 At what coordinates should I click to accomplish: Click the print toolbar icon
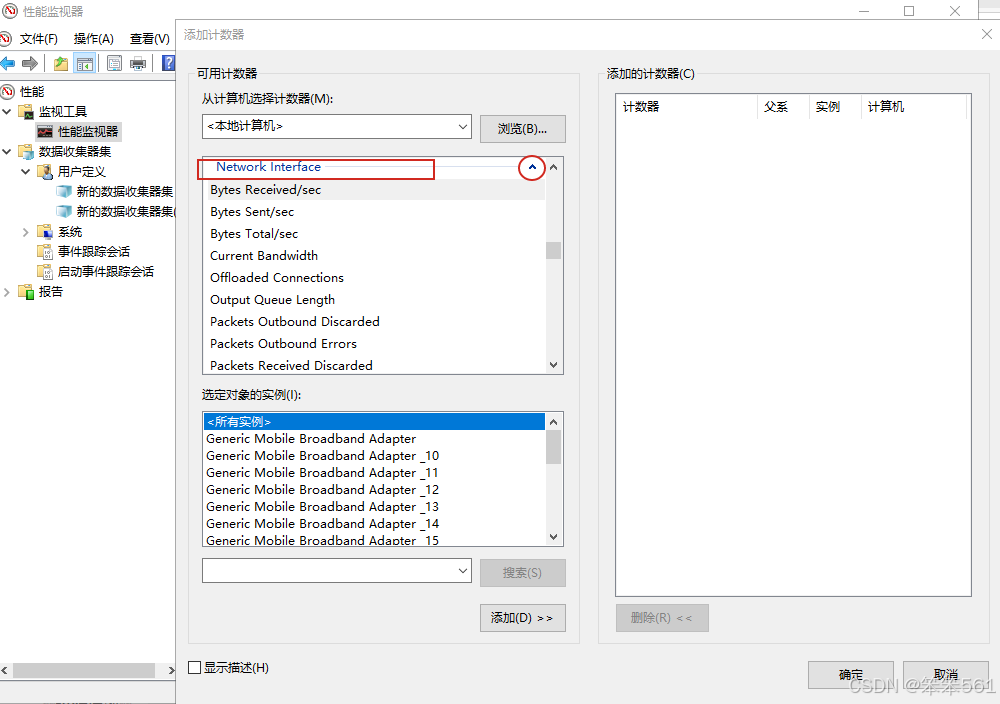pyautogui.click(x=138, y=63)
